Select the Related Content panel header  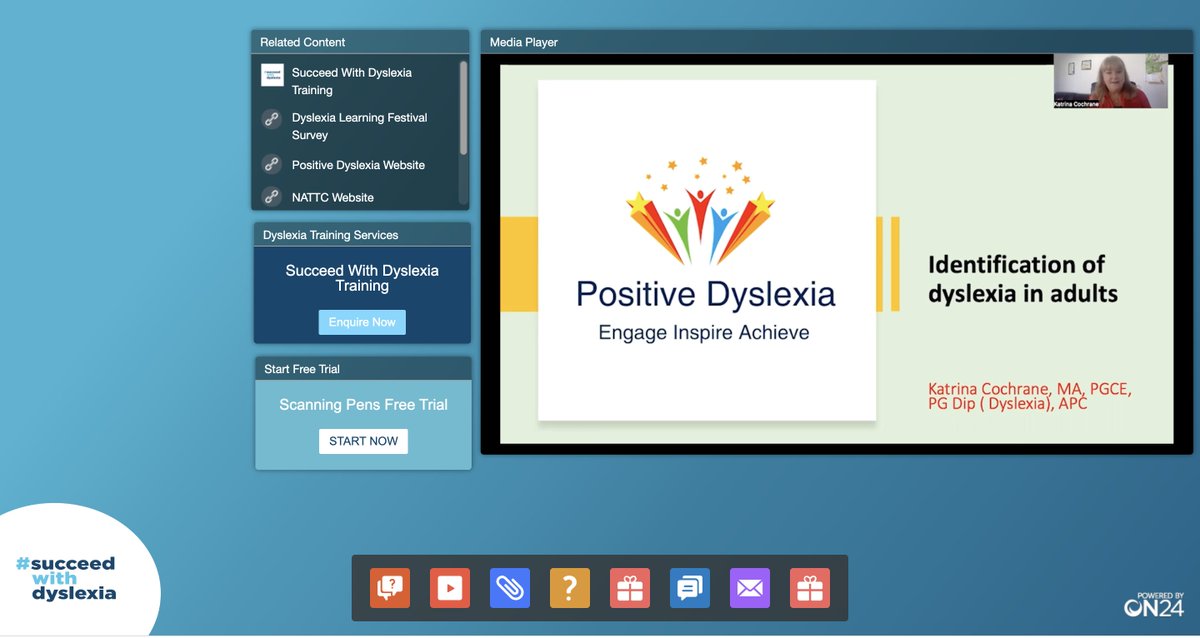pos(360,42)
